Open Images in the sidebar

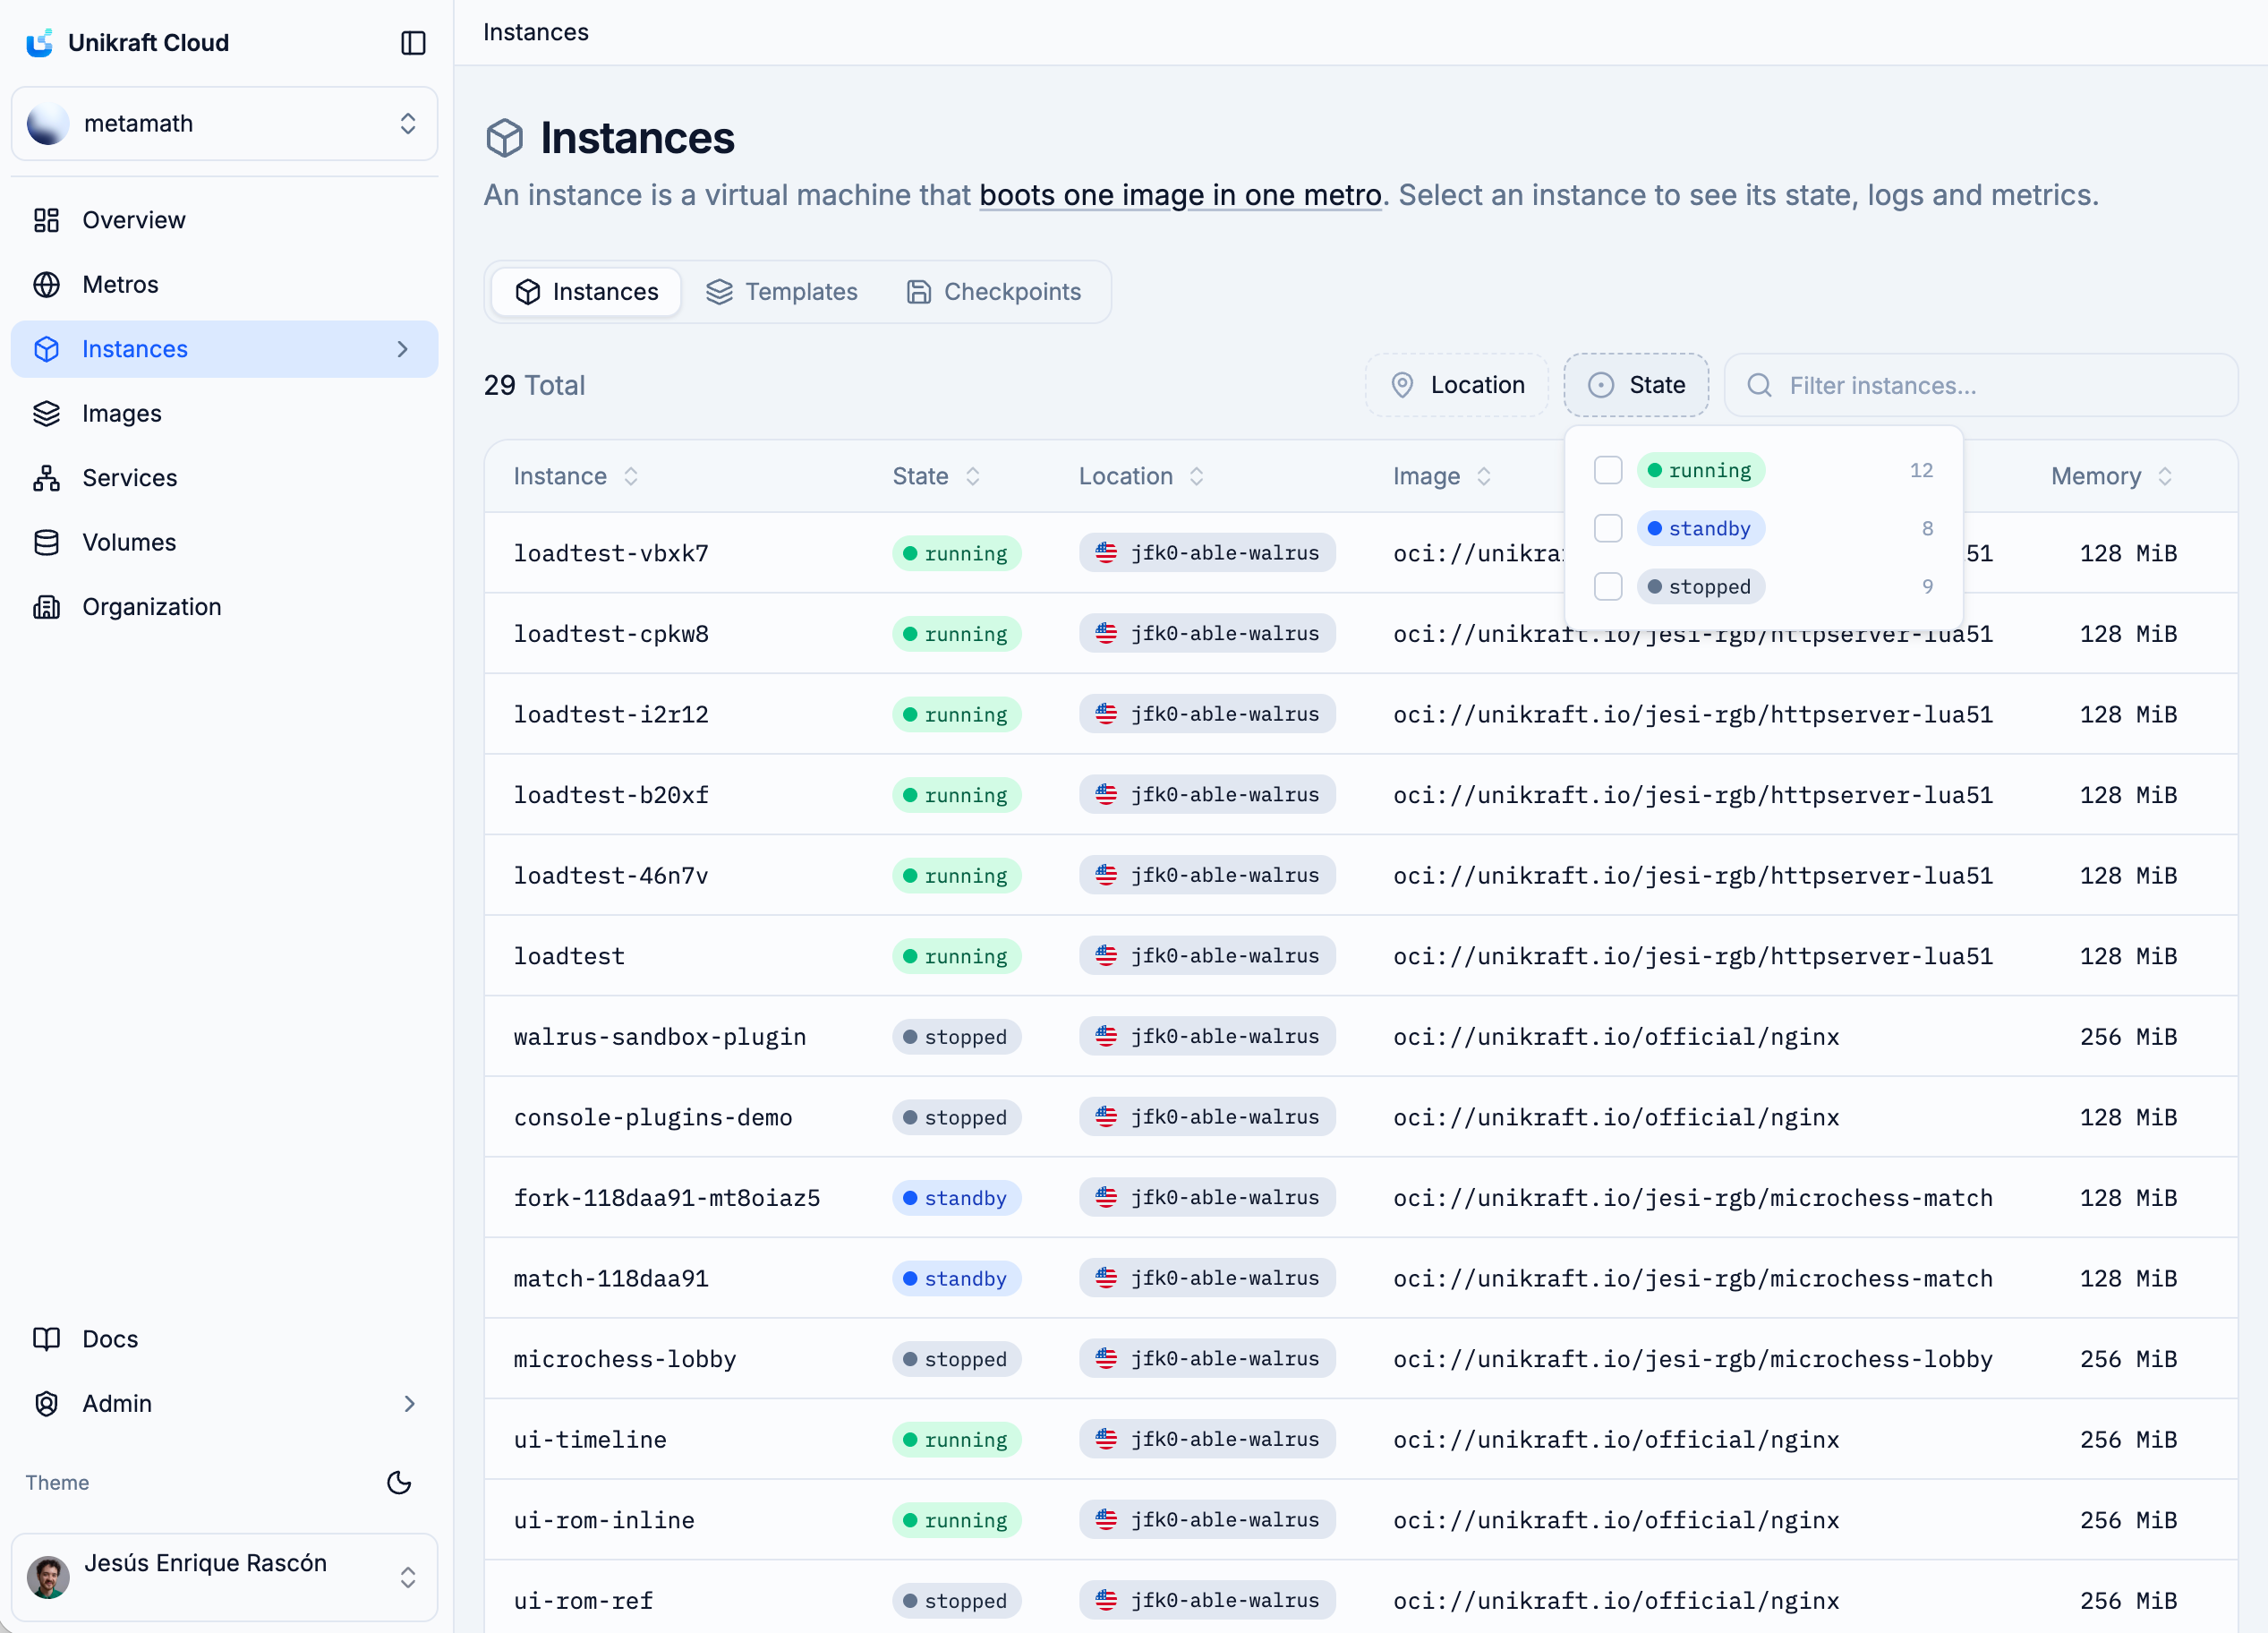tap(224, 413)
